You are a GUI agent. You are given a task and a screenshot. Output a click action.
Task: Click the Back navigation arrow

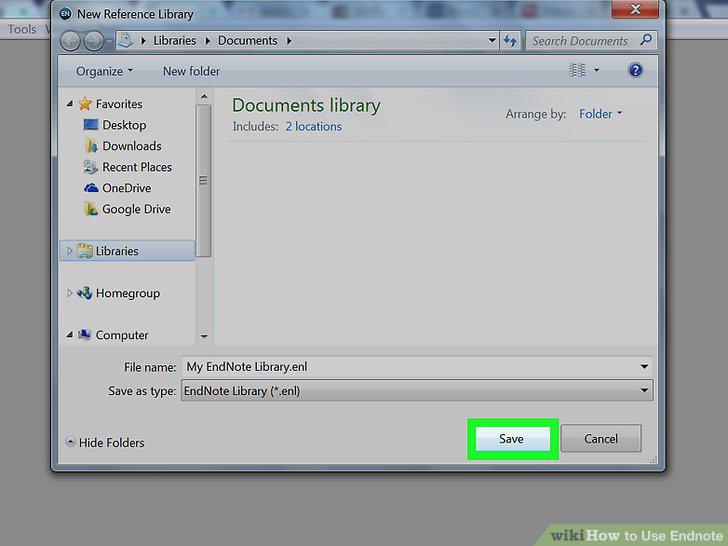click(x=71, y=41)
